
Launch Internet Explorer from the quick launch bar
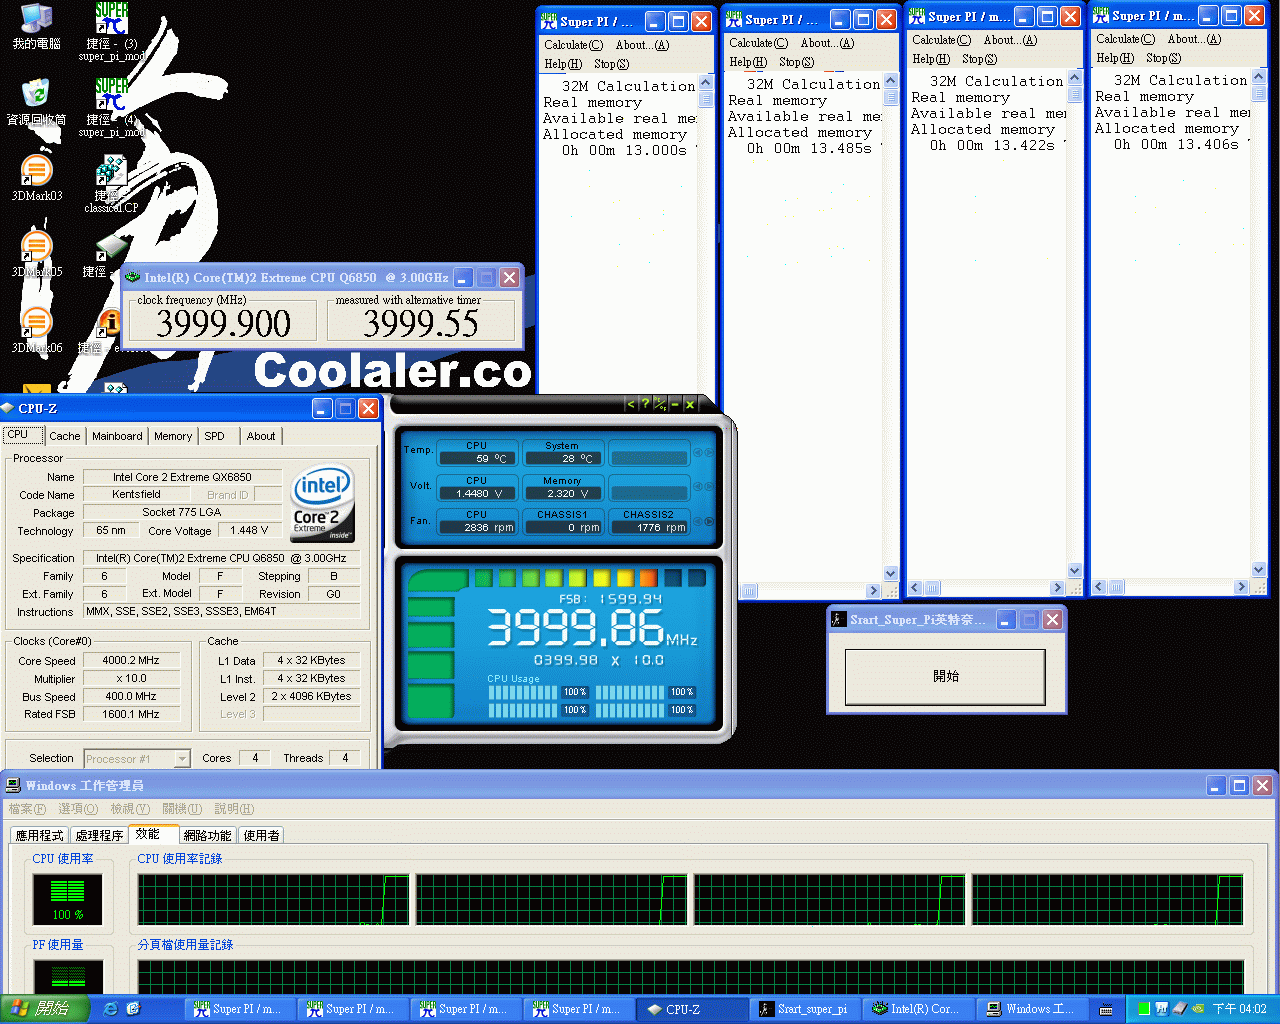[x=110, y=1009]
